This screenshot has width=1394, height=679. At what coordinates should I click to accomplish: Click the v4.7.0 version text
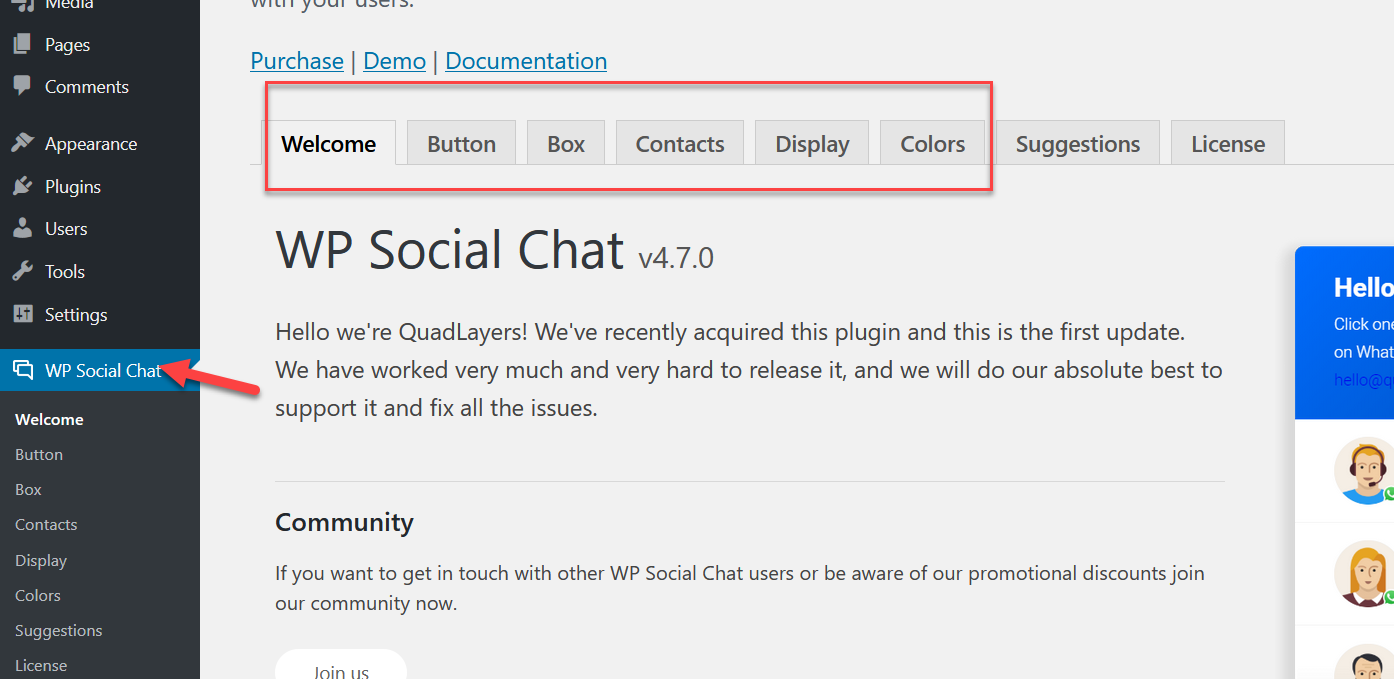click(x=676, y=258)
